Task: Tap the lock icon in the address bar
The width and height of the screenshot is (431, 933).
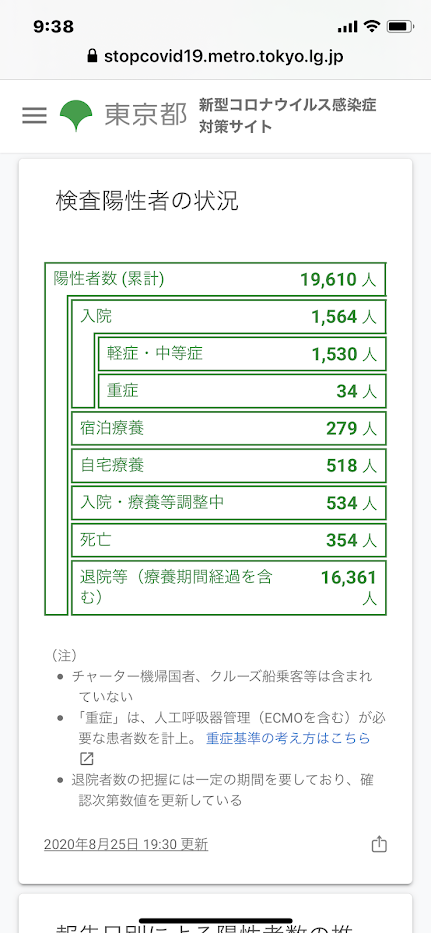Action: tap(92, 57)
